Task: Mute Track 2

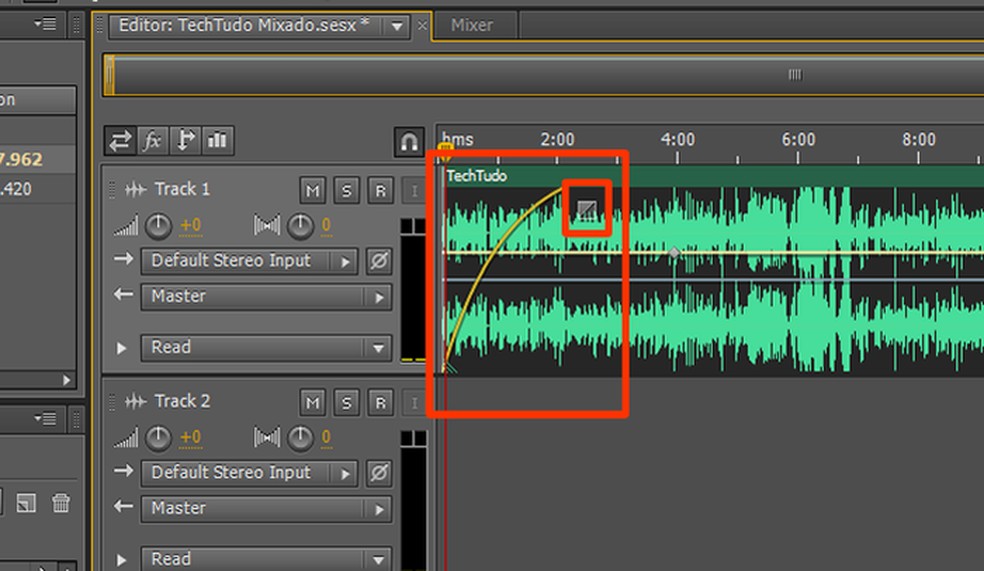Action: tap(313, 402)
